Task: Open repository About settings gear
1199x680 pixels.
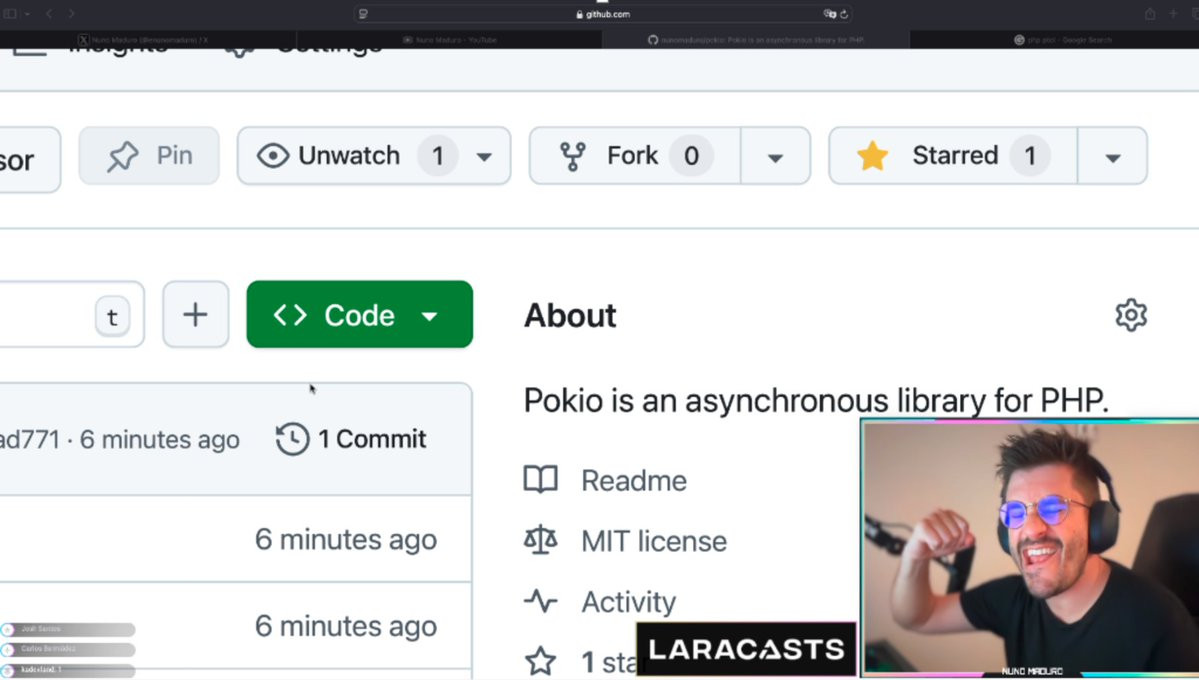Action: coord(1131,314)
